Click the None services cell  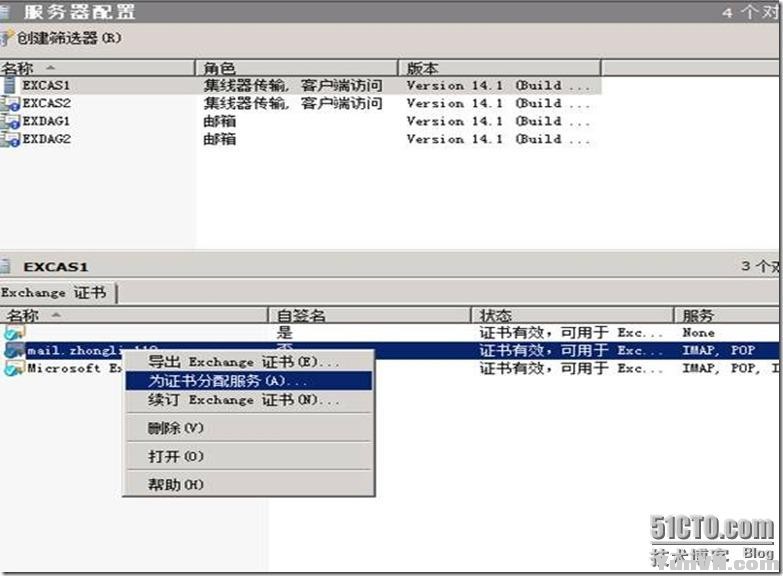699,333
